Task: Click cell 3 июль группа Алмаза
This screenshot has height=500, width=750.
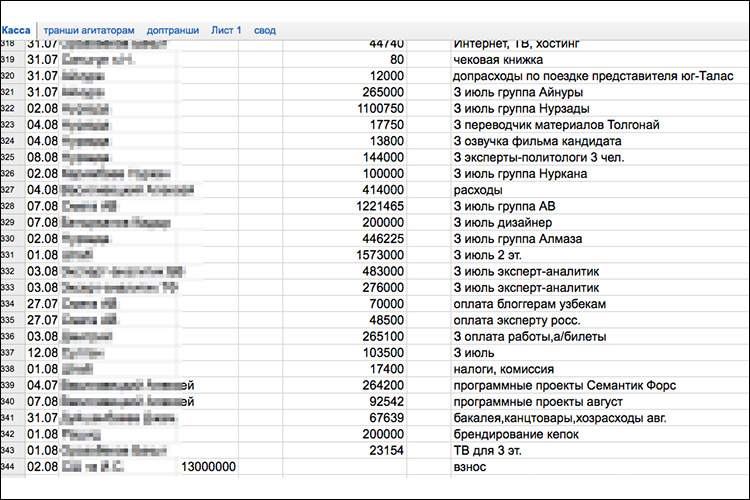Action: coord(600,239)
